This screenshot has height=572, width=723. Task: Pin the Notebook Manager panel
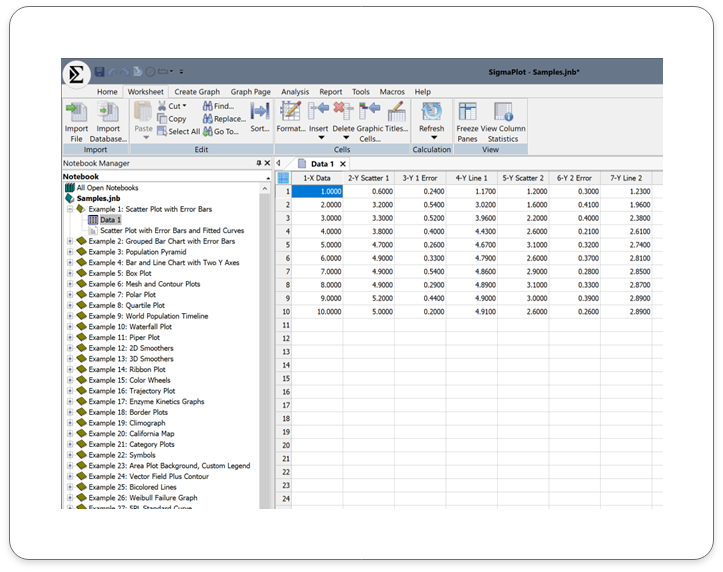pyautogui.click(x=258, y=163)
